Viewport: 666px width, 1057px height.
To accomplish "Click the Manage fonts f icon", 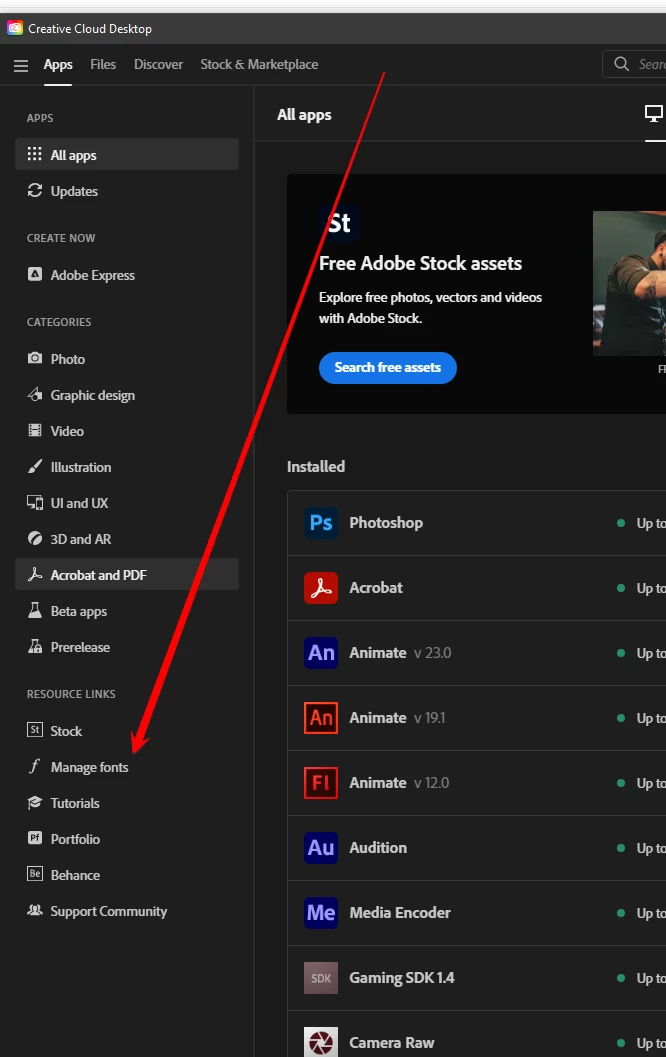I will coord(34,766).
